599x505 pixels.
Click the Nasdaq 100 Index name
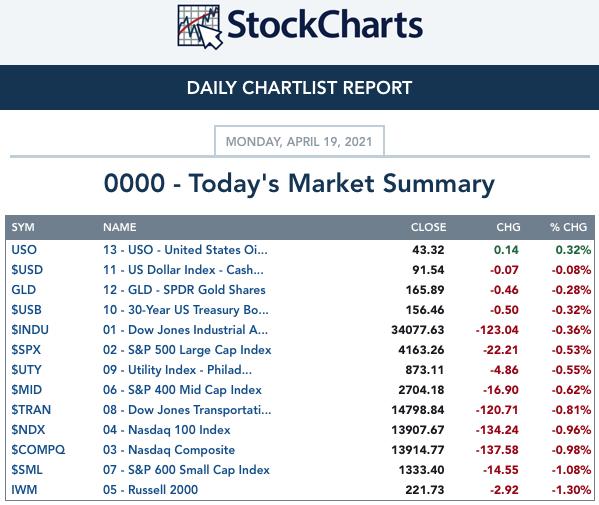pos(167,430)
